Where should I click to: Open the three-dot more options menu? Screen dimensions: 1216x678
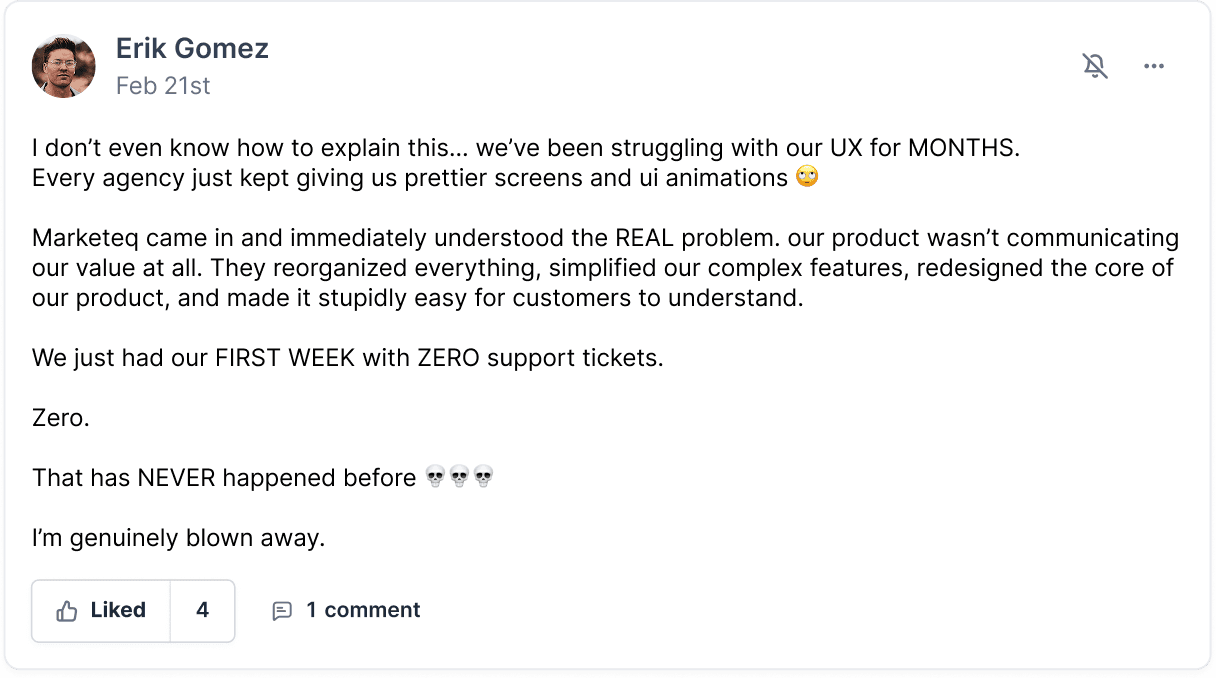(x=1154, y=66)
